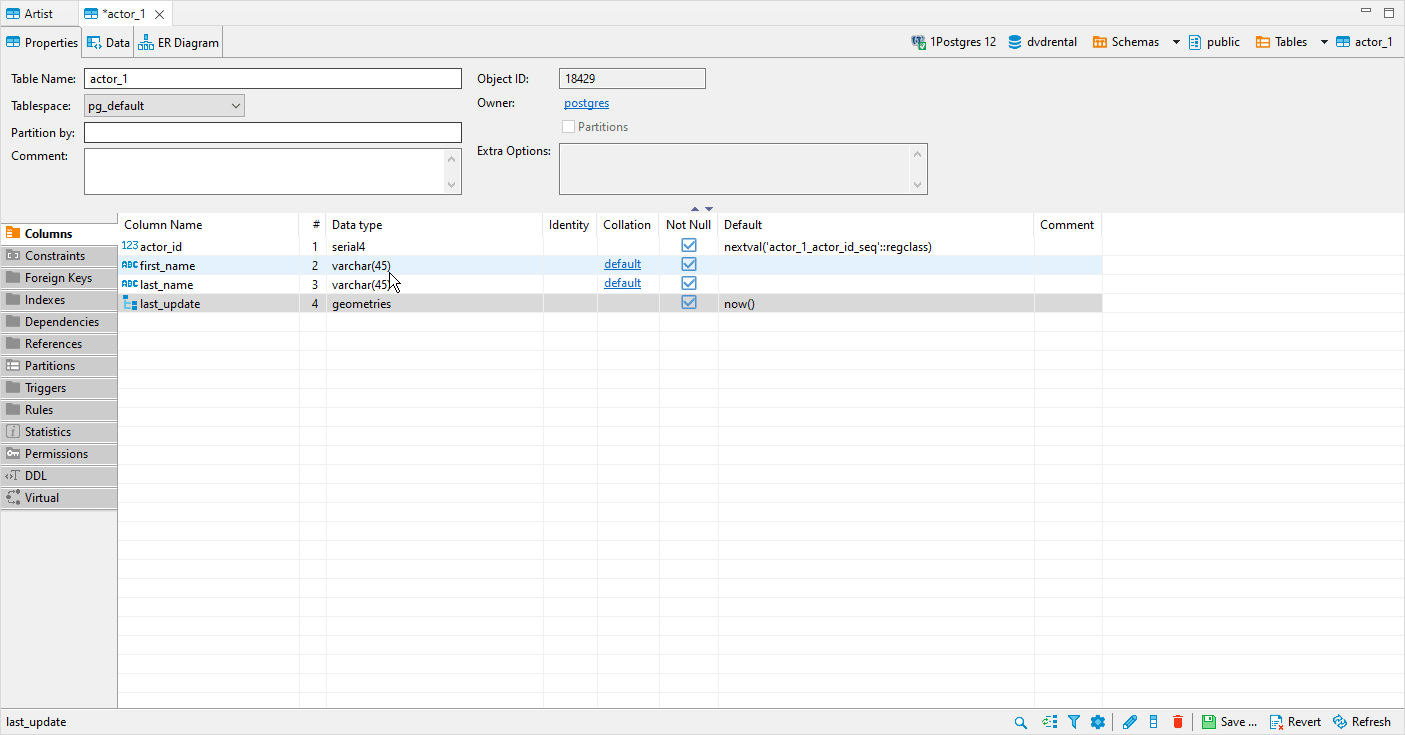Screen dimensions: 1405x735
Task: Open the Statistics section
Action: coord(59,432)
